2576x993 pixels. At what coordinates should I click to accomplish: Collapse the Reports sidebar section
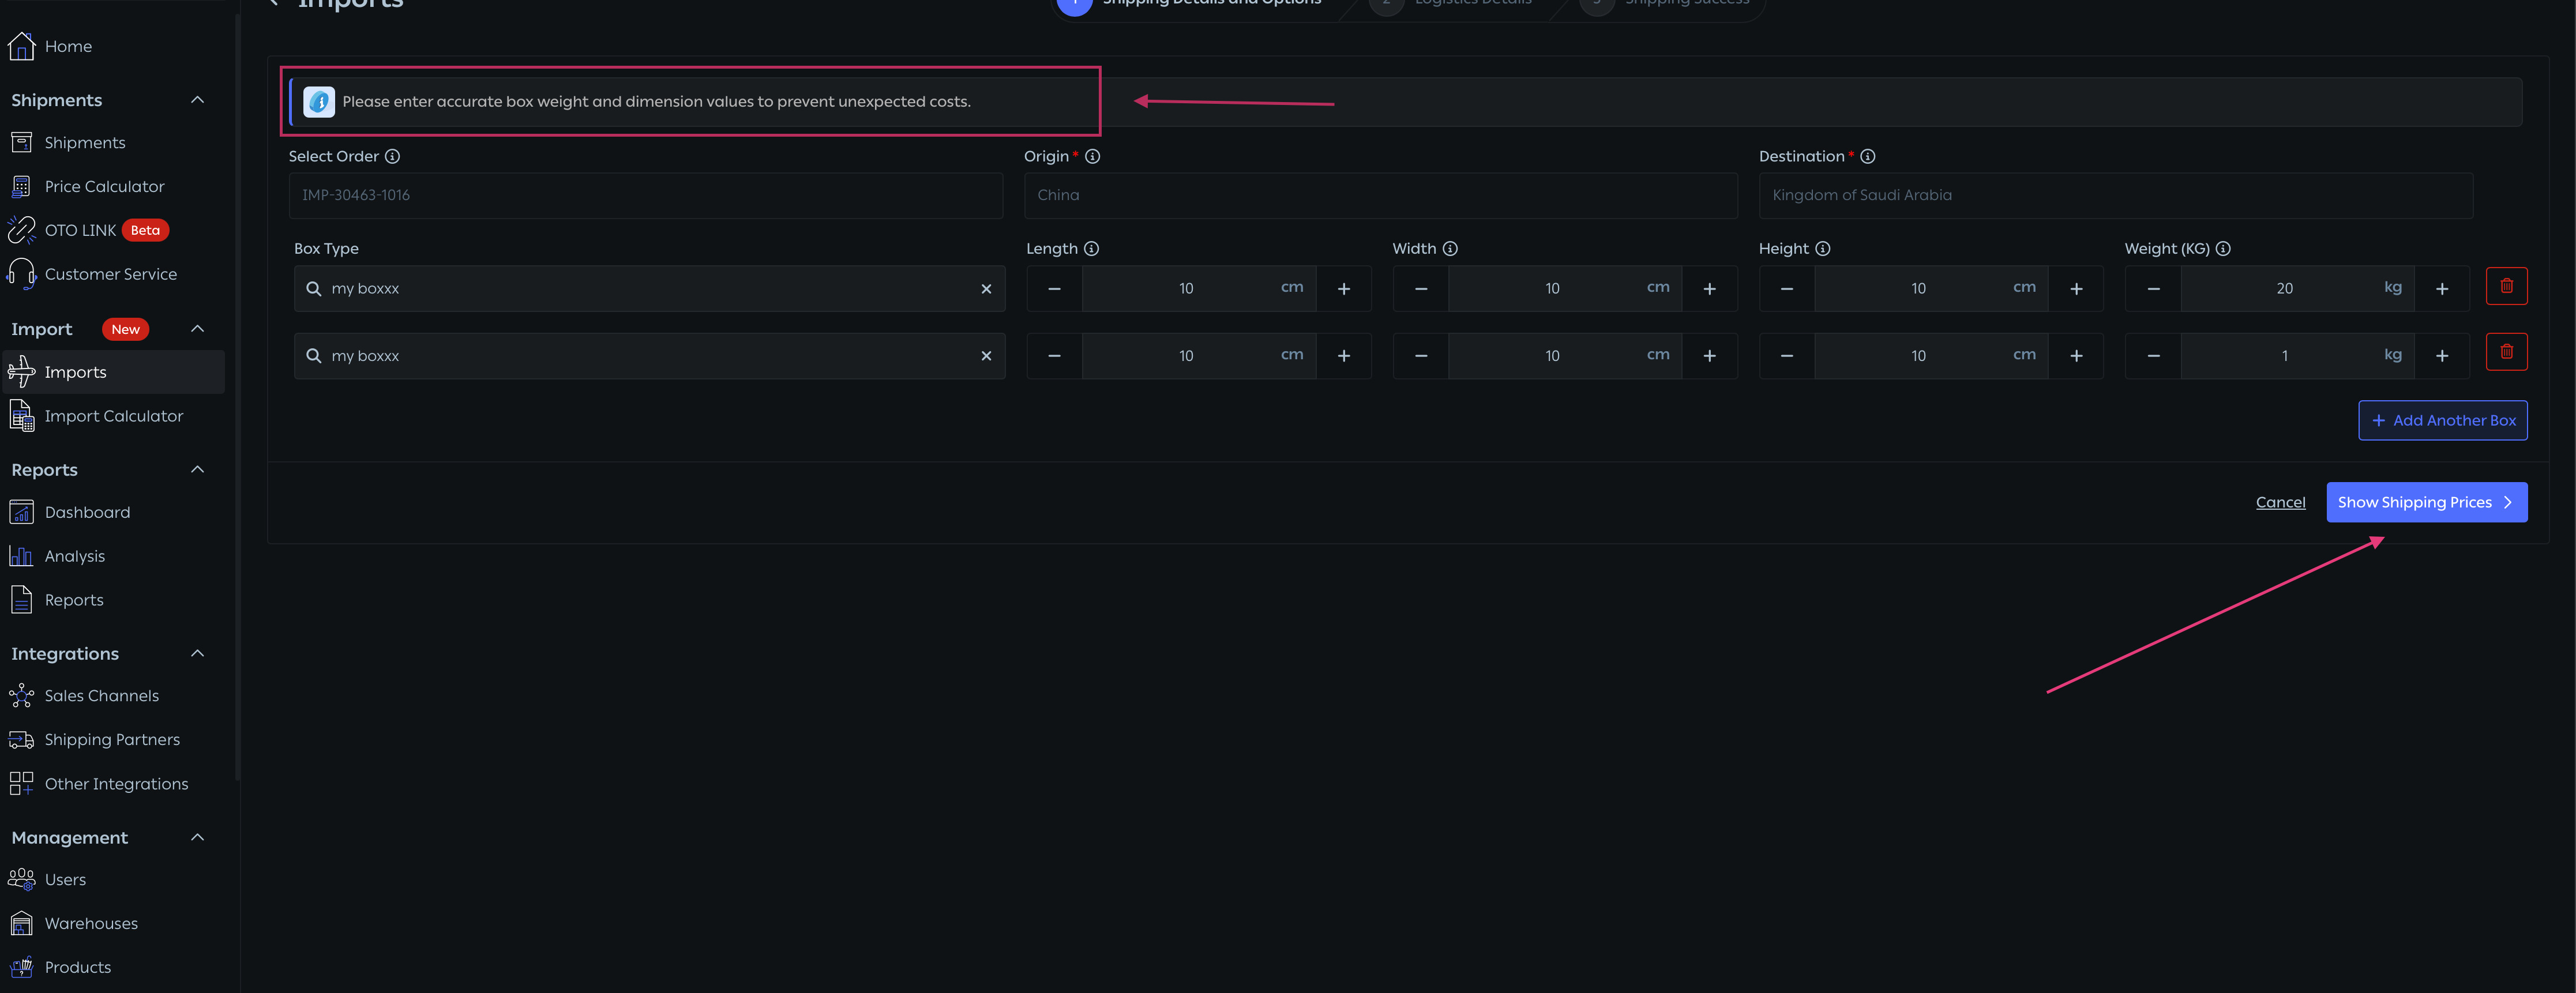point(197,470)
